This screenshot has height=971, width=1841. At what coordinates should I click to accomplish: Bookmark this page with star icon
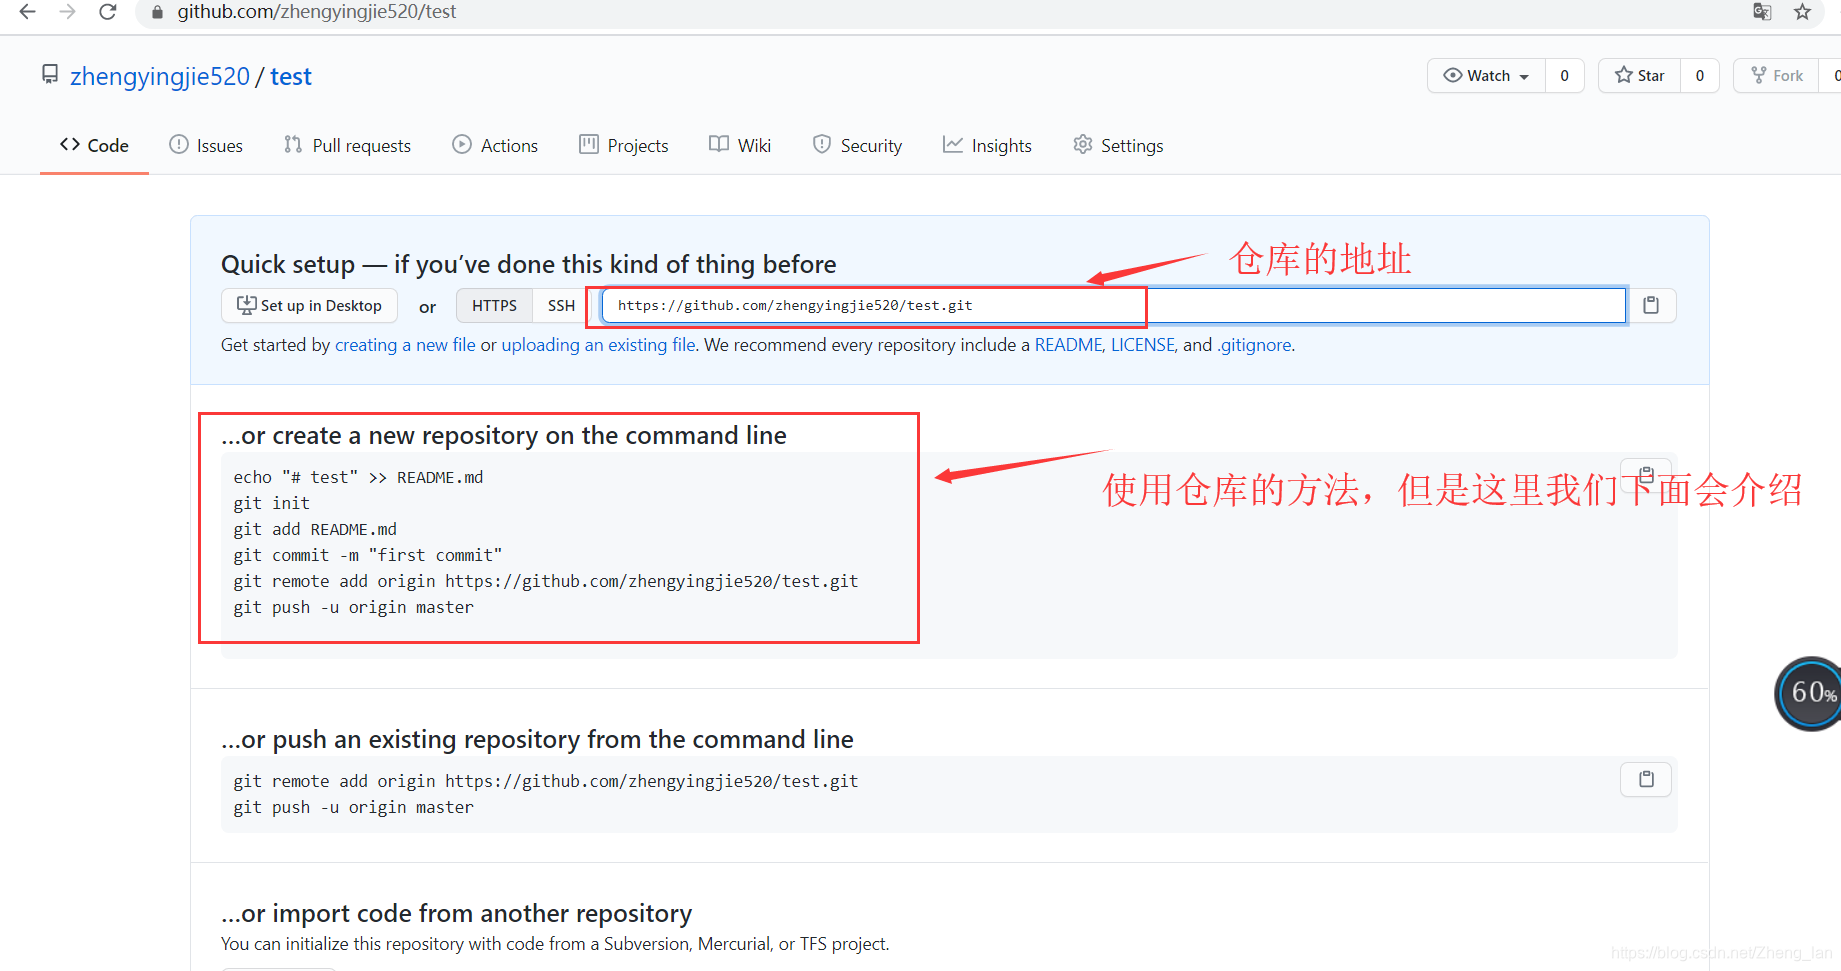[x=1802, y=12]
